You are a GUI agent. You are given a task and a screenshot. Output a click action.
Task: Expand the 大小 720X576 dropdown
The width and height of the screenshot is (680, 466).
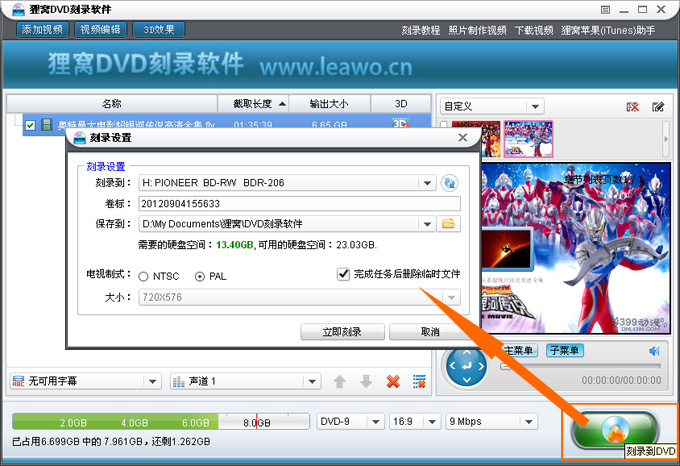451,297
